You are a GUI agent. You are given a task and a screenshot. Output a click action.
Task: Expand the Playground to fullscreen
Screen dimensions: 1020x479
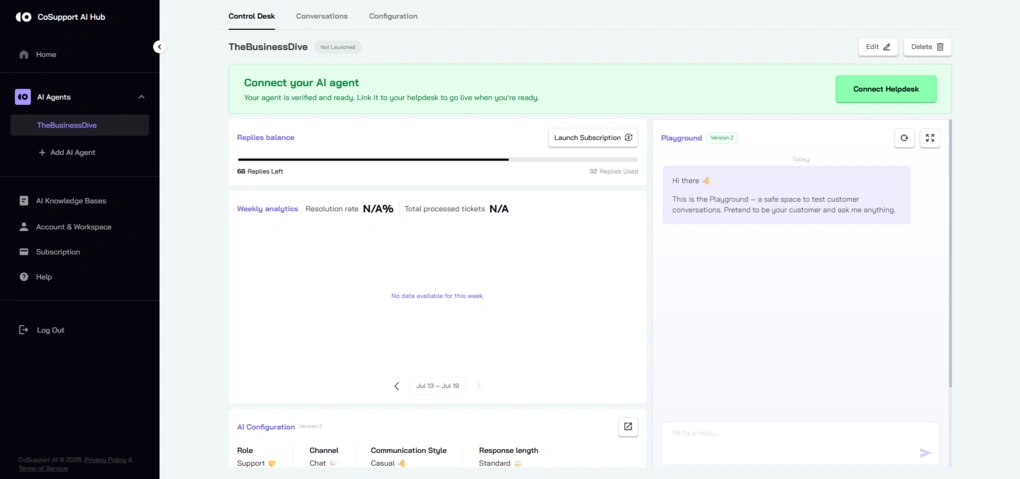point(930,138)
